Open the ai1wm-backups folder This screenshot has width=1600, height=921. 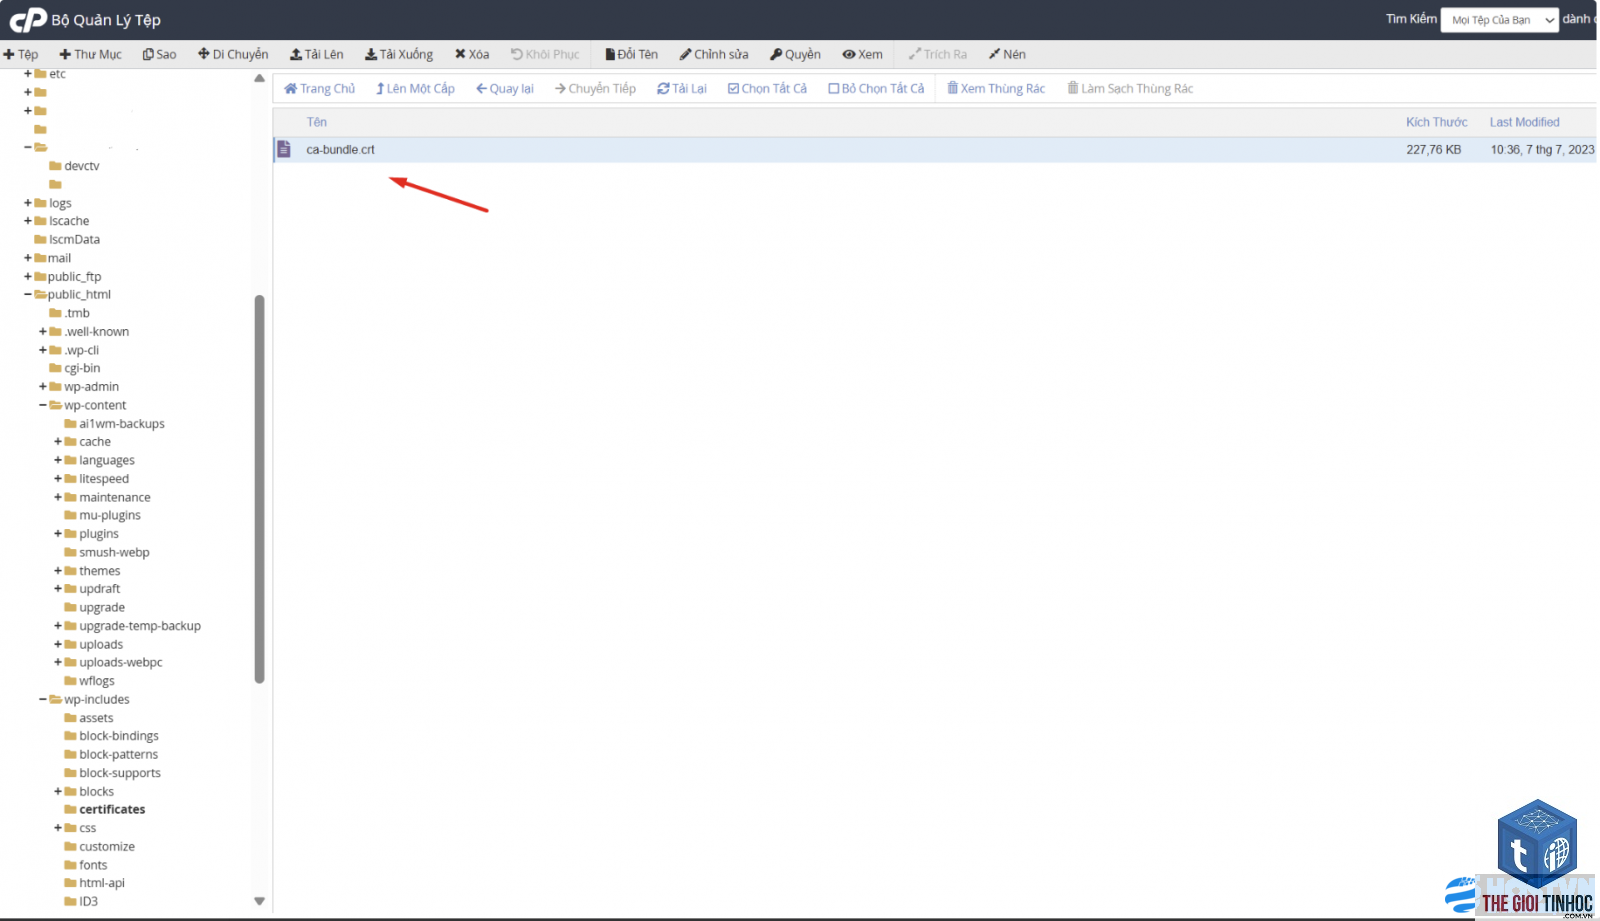pos(122,424)
